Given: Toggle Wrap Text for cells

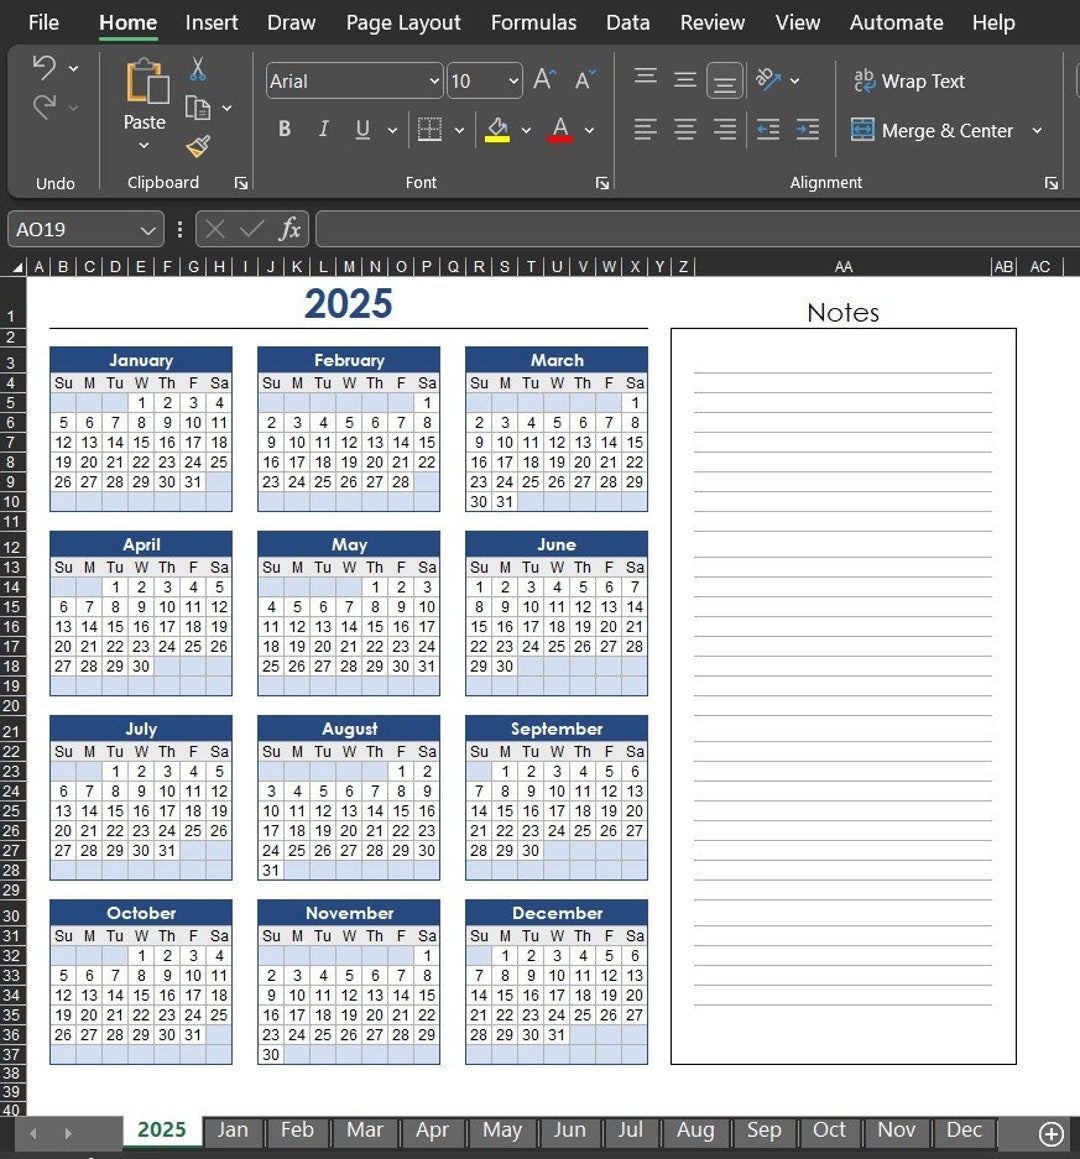Looking at the screenshot, I should click(908, 81).
